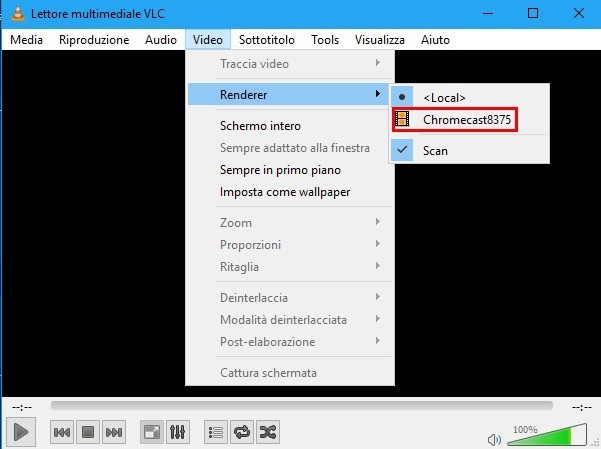Viewport: 601px width, 449px height.
Task: Click Imposta come wallpaper
Action: click(x=284, y=191)
